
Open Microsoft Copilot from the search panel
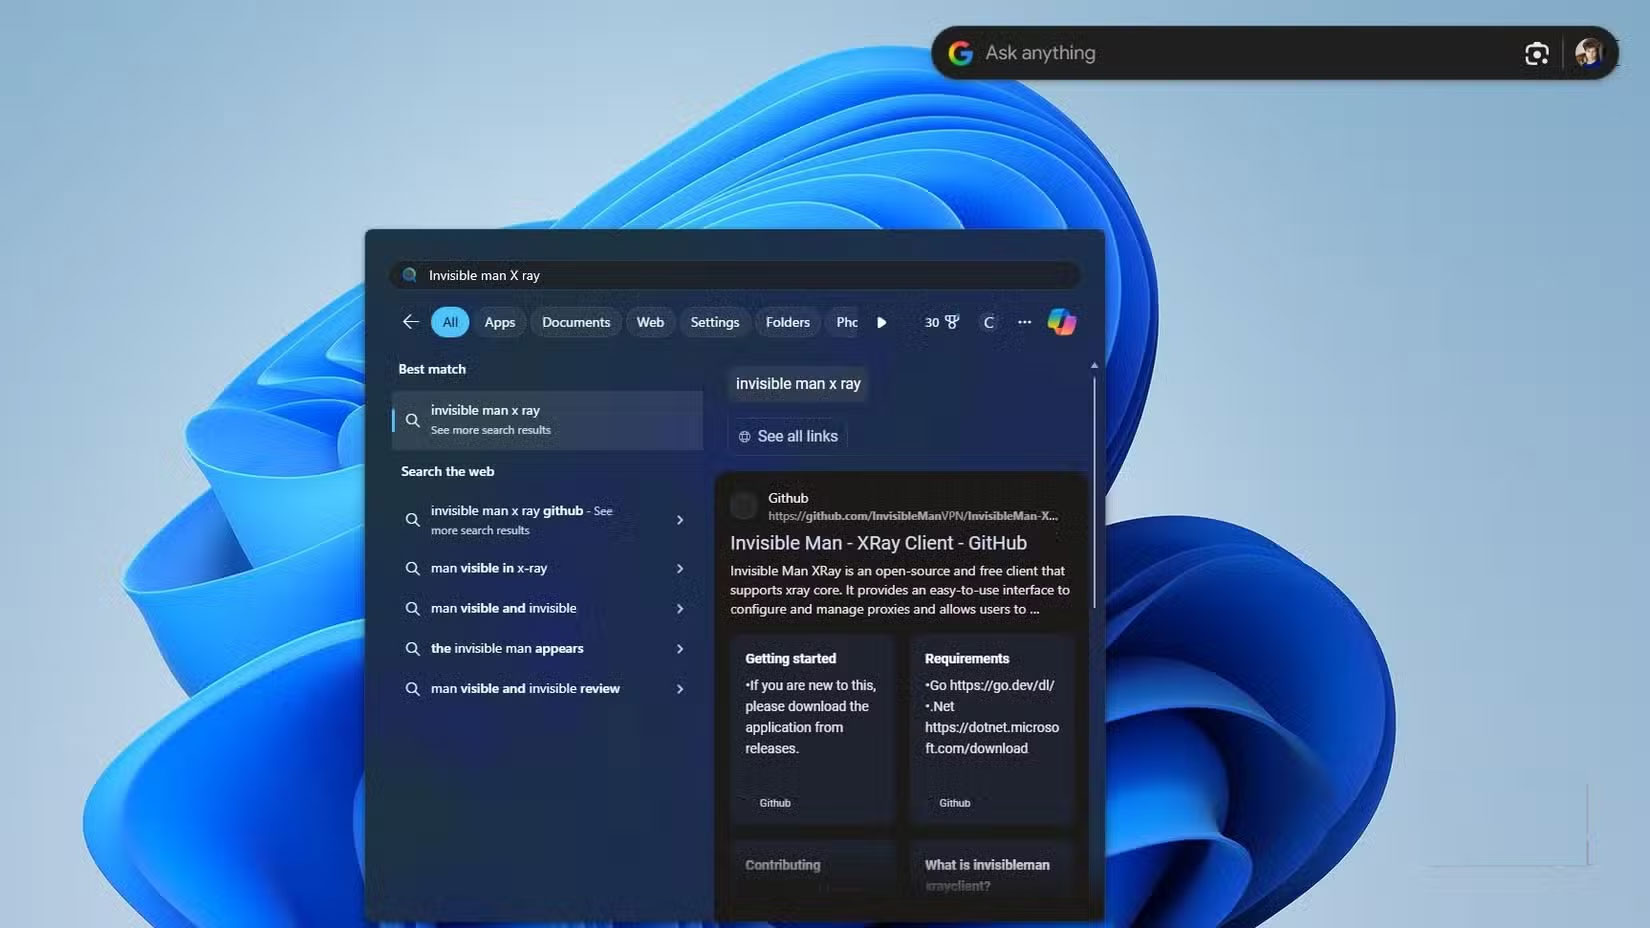click(x=1061, y=322)
